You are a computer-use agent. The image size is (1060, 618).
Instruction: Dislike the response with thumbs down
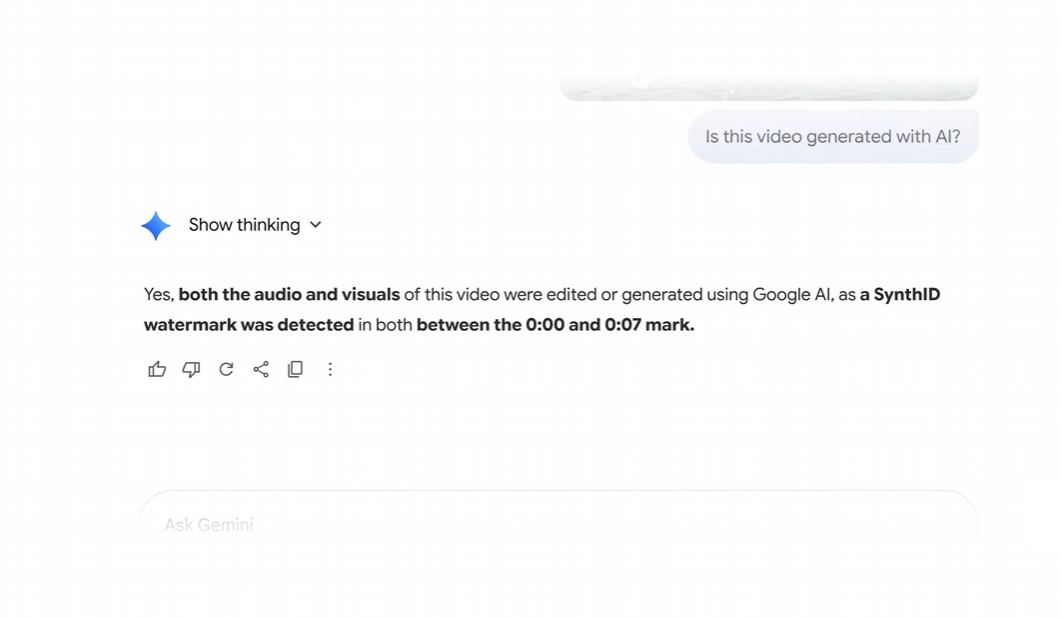pyautogui.click(x=191, y=369)
